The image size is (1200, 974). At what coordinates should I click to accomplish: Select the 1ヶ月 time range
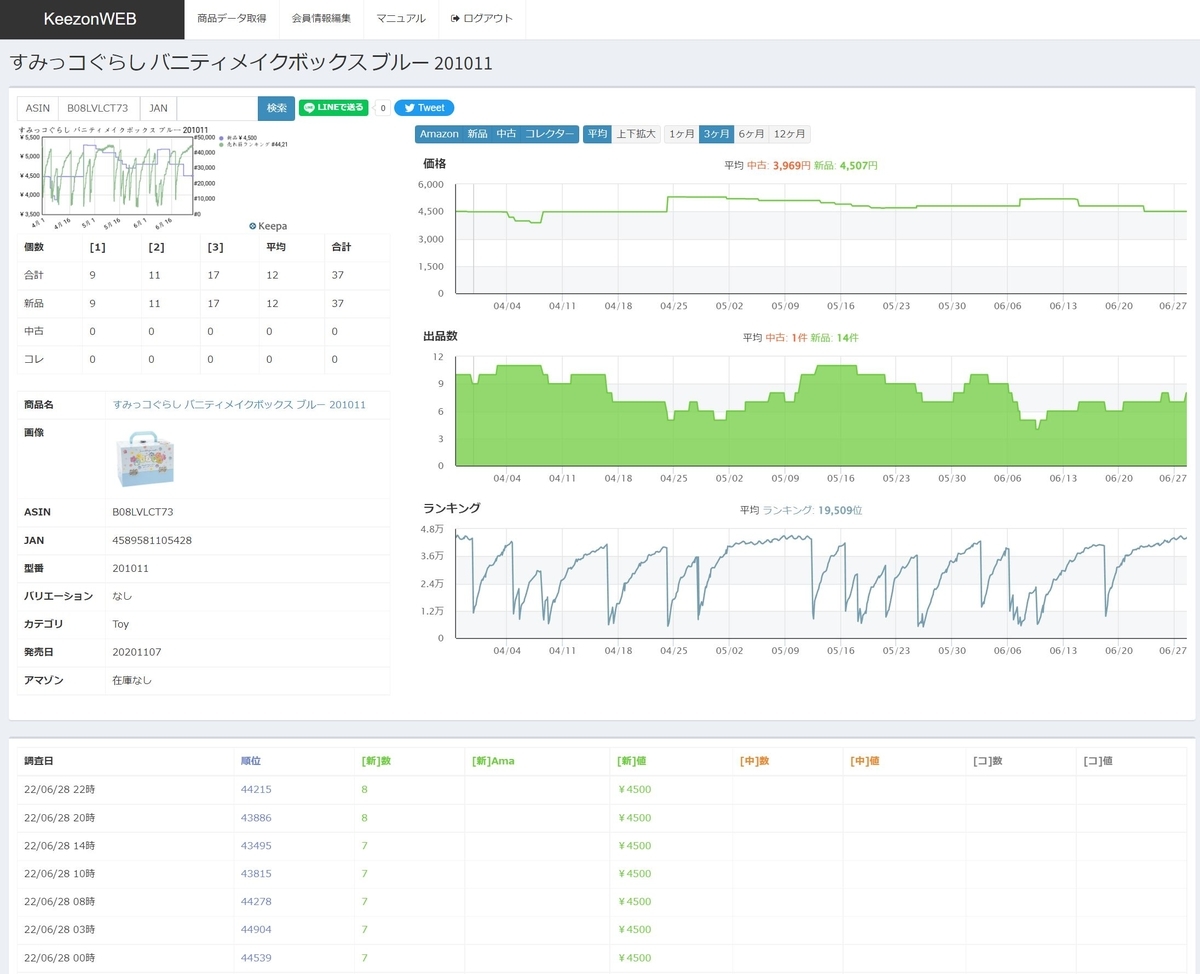(x=681, y=134)
